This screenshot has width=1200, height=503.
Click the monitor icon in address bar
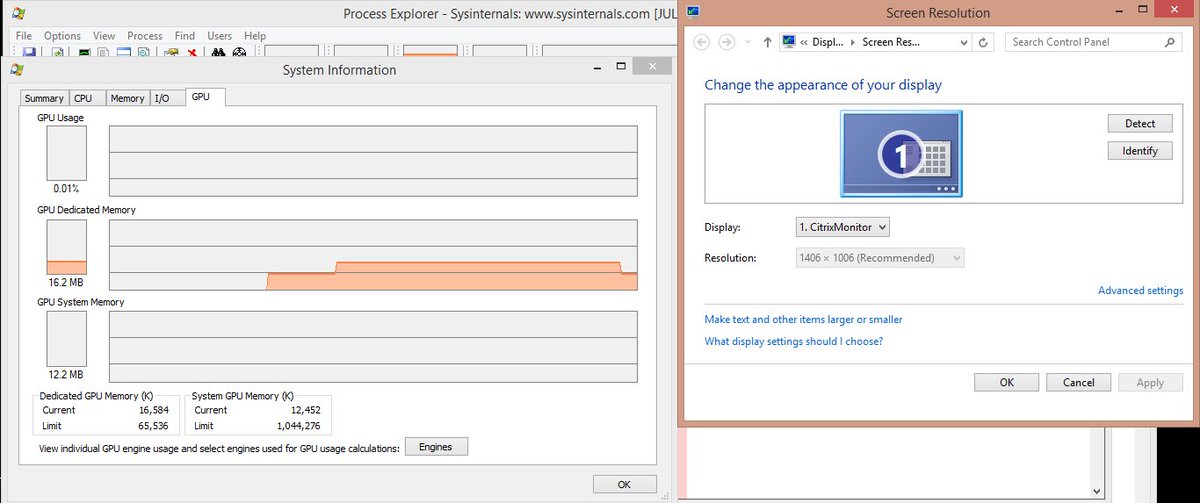click(x=789, y=42)
